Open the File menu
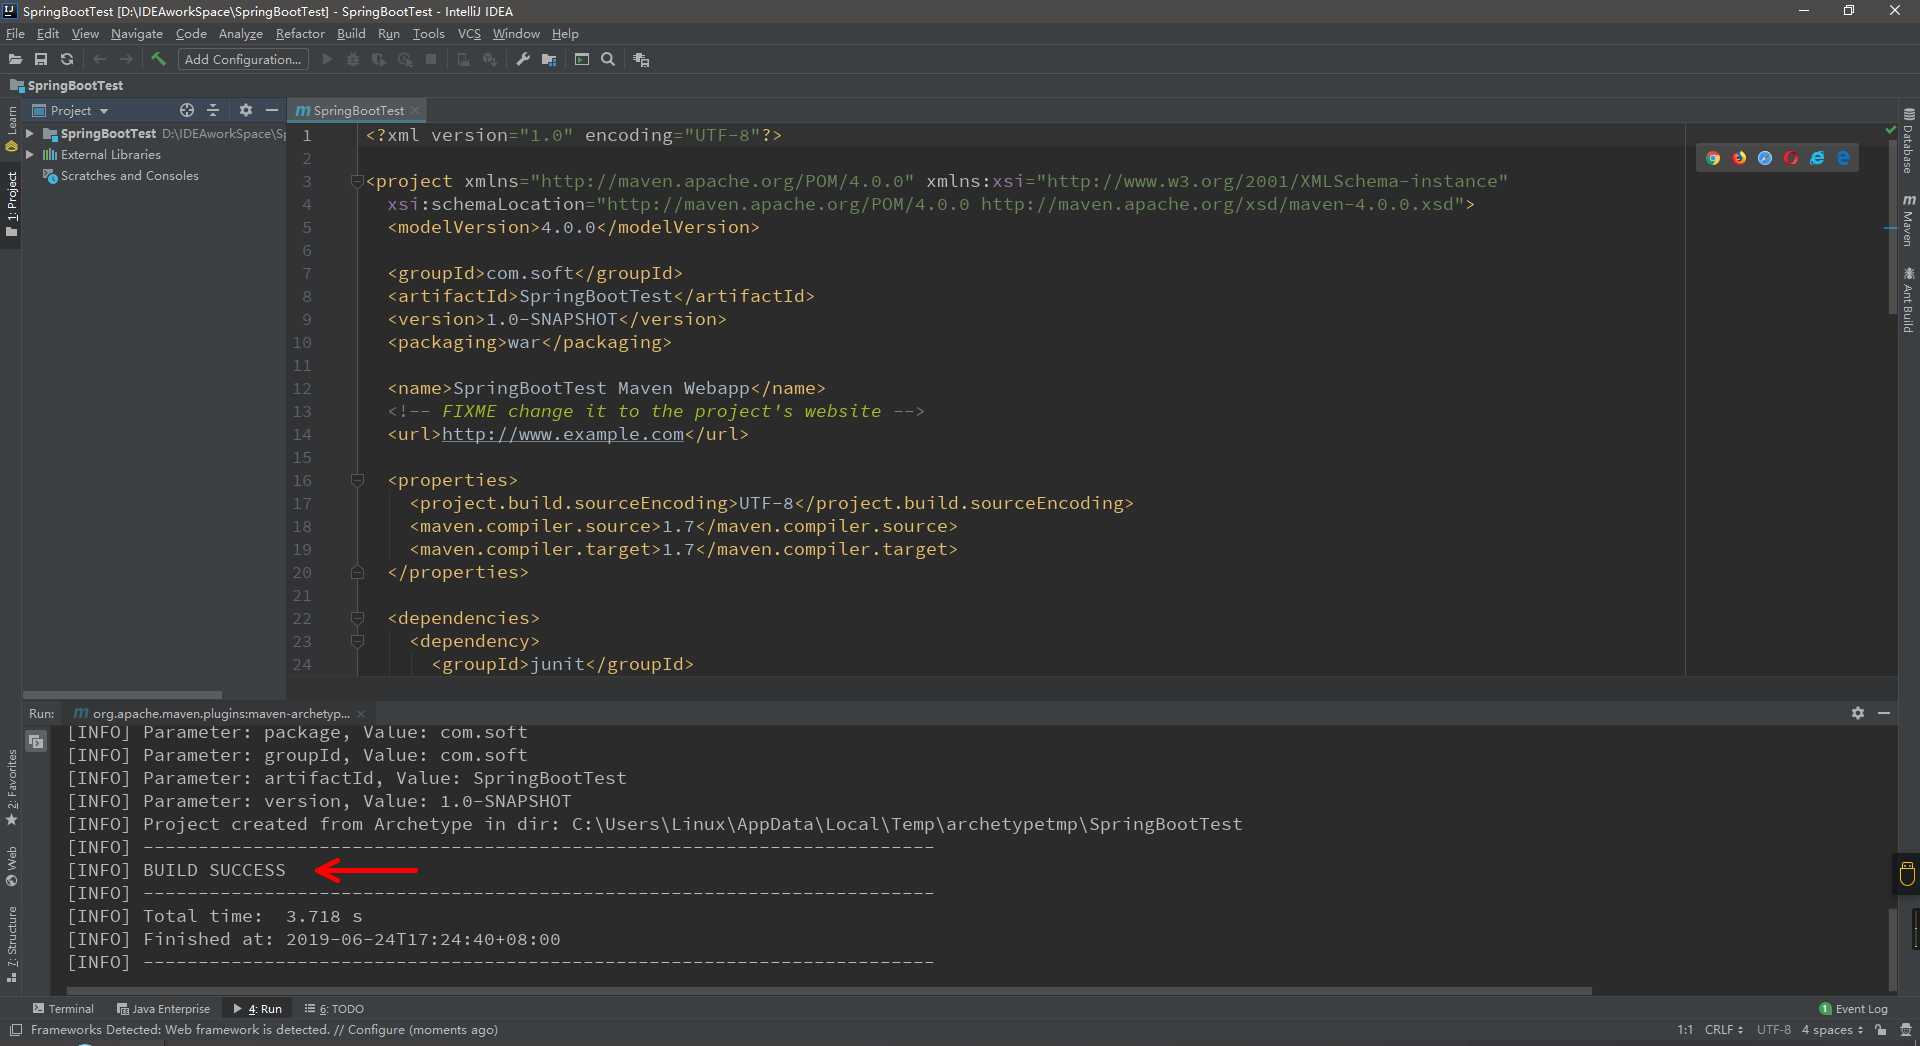The height and width of the screenshot is (1046, 1920). 15,34
